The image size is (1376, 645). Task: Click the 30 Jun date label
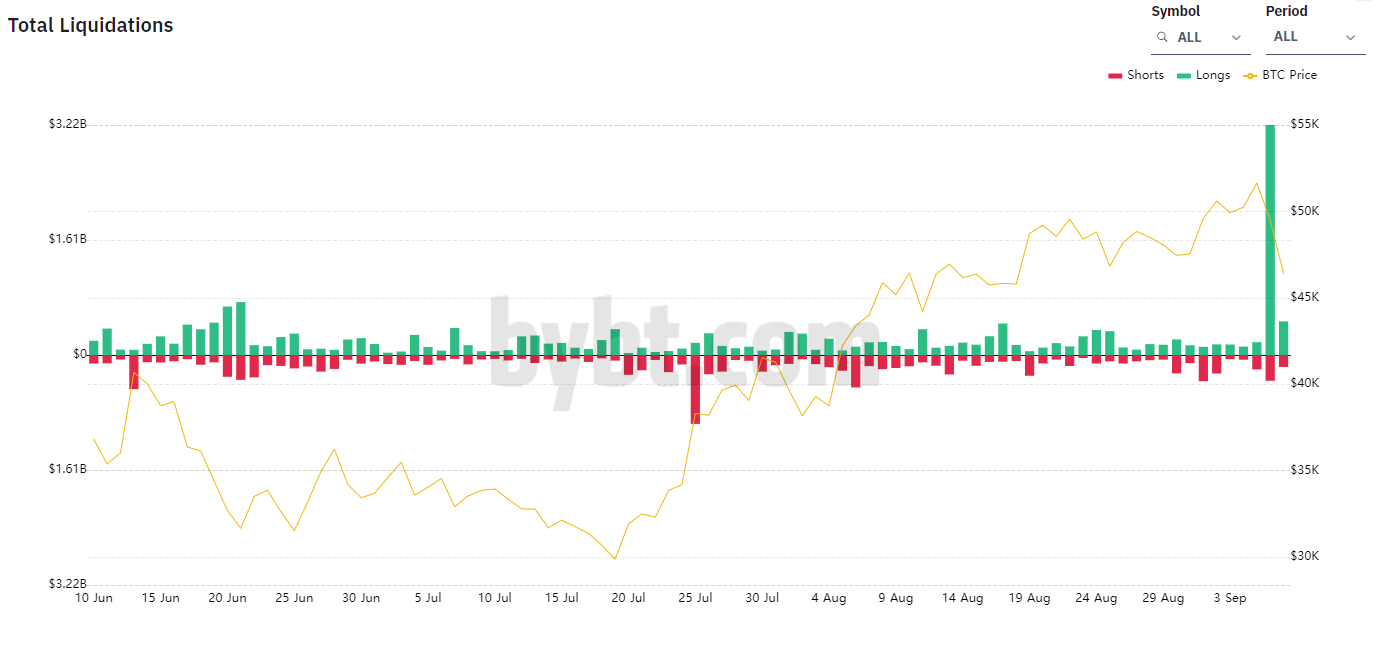point(361,598)
